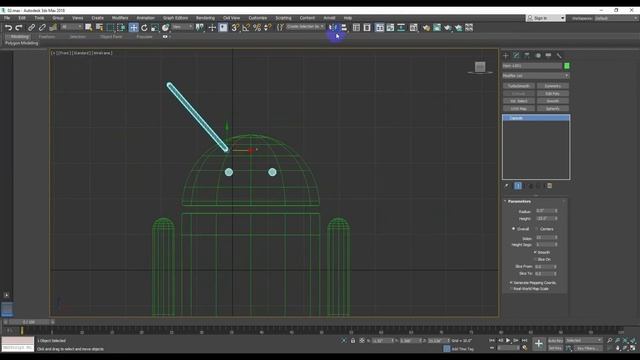Click the Redo arrow icon

pos(19,27)
